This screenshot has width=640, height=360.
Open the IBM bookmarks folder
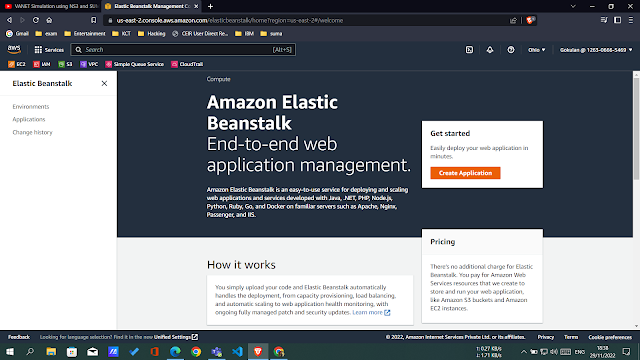tap(244, 33)
